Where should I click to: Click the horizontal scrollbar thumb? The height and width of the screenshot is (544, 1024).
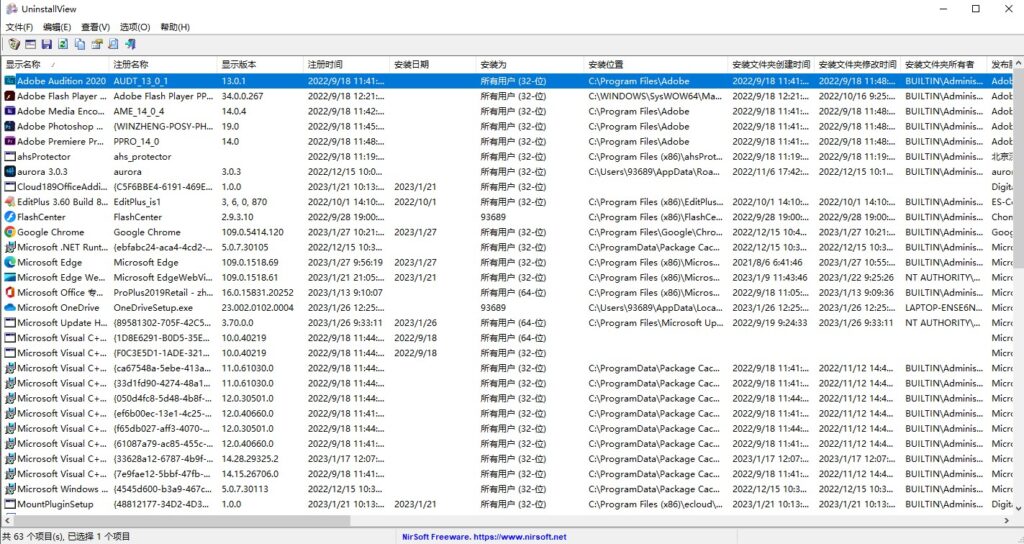182,520
